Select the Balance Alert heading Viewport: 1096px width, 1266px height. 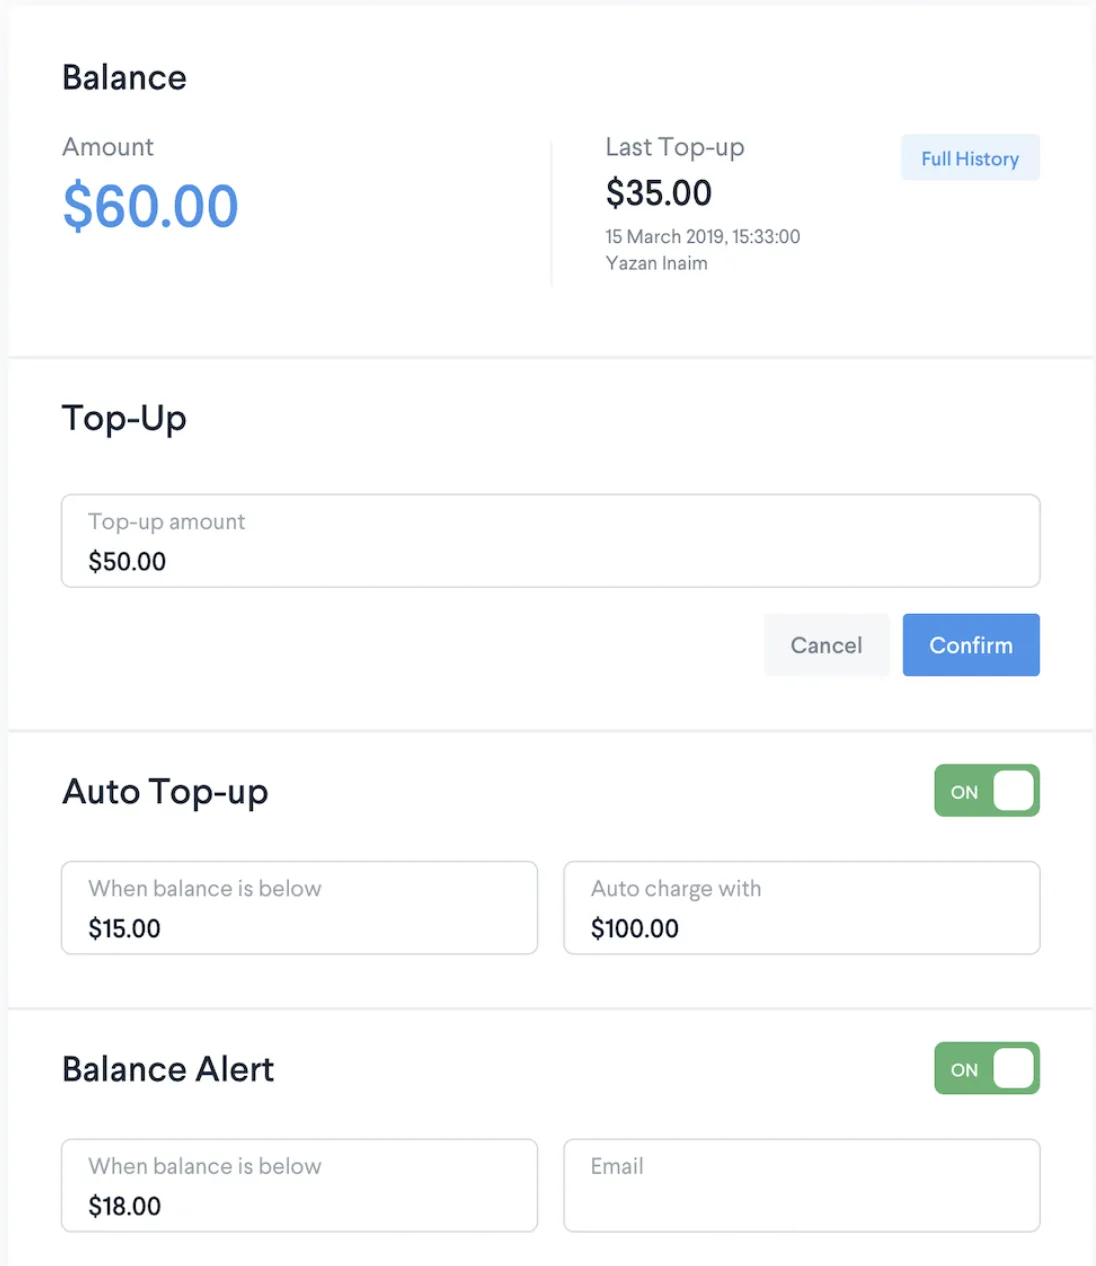[168, 1068]
